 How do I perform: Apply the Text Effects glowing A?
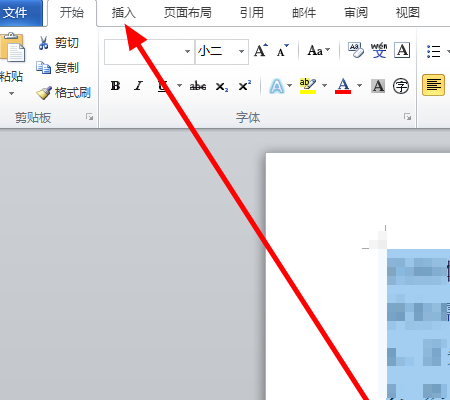click(277, 86)
